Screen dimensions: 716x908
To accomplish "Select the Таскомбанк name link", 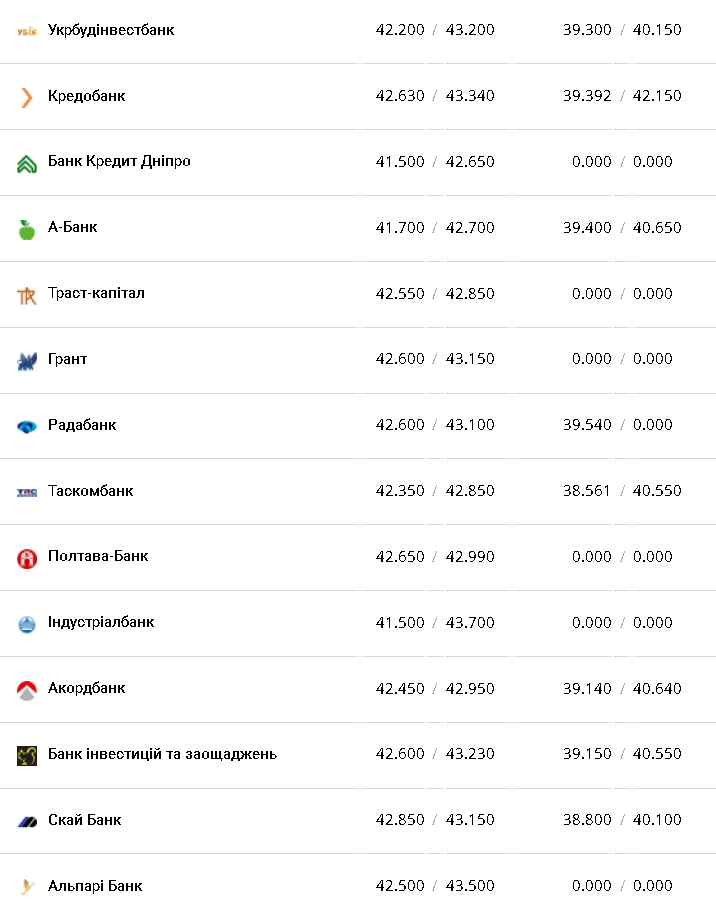I will 90,491.
